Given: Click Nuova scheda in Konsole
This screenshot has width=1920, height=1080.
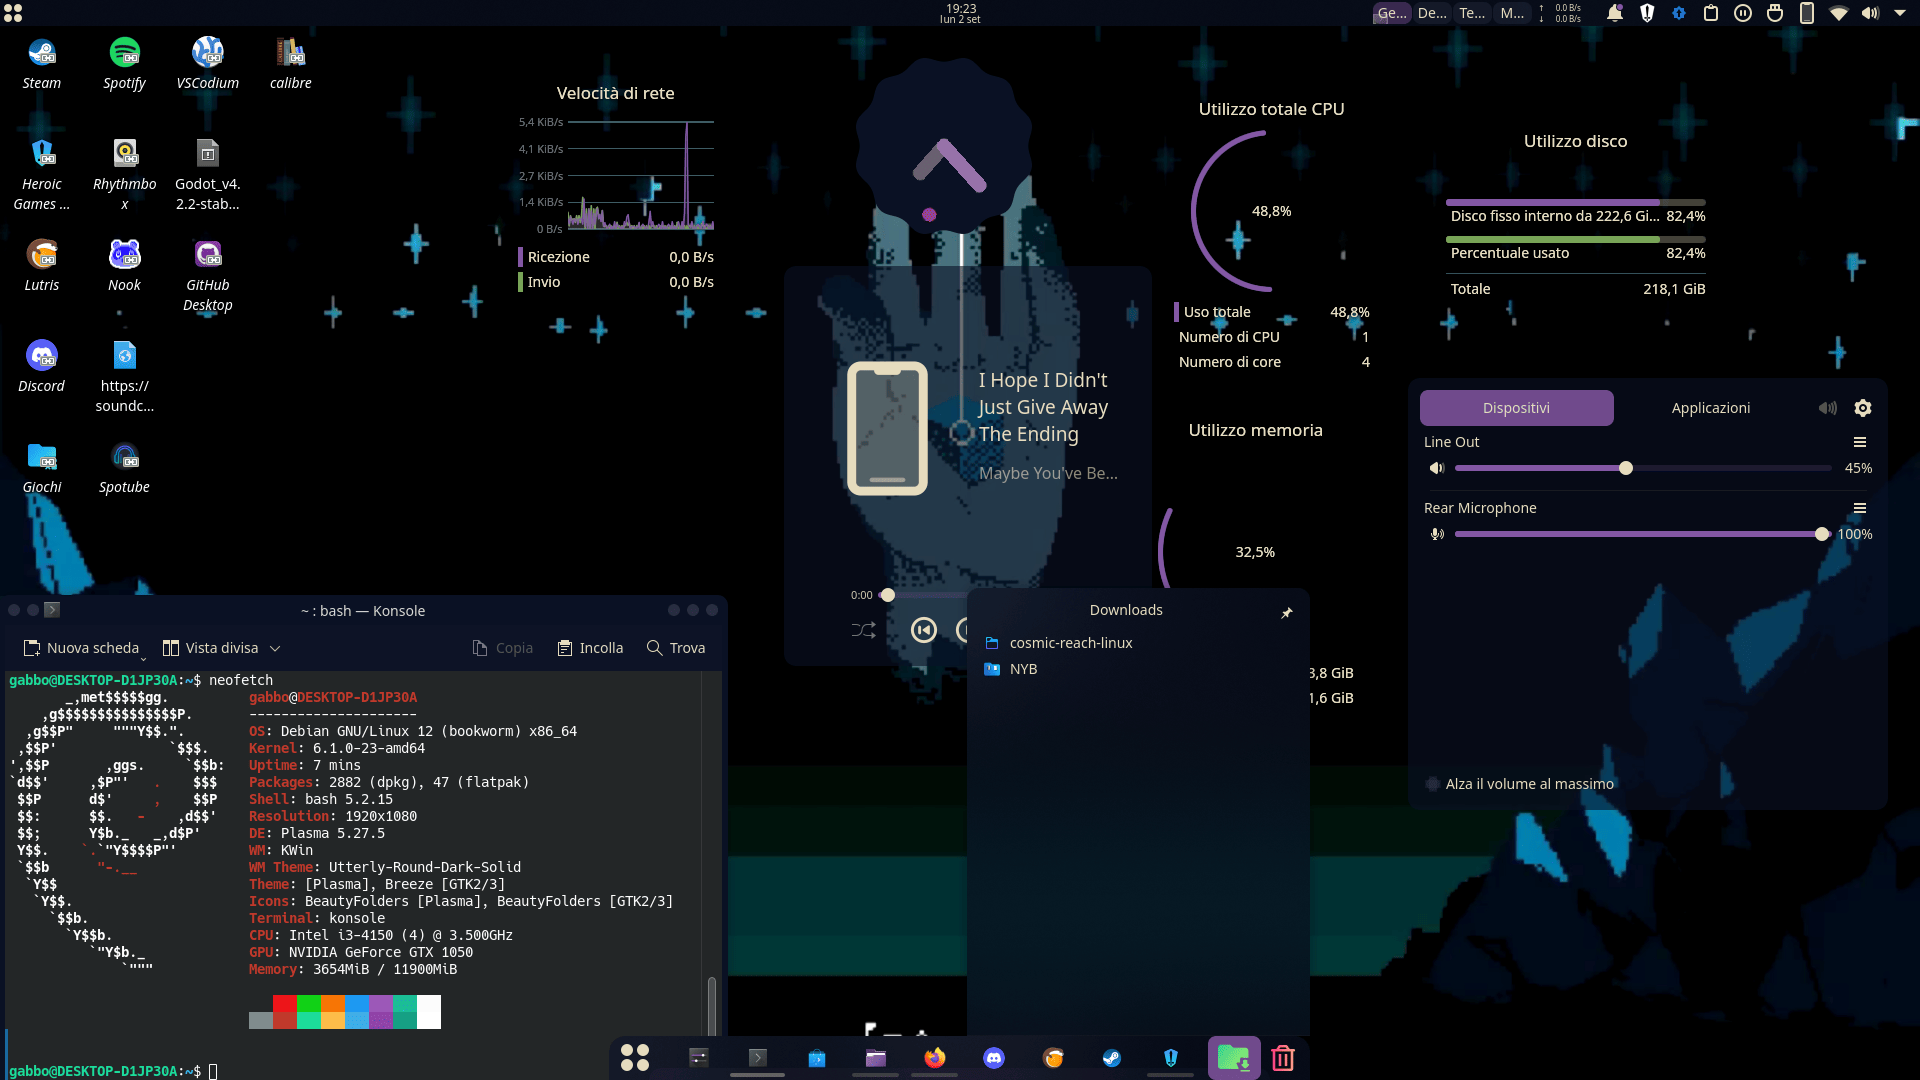Looking at the screenshot, I should [x=82, y=648].
